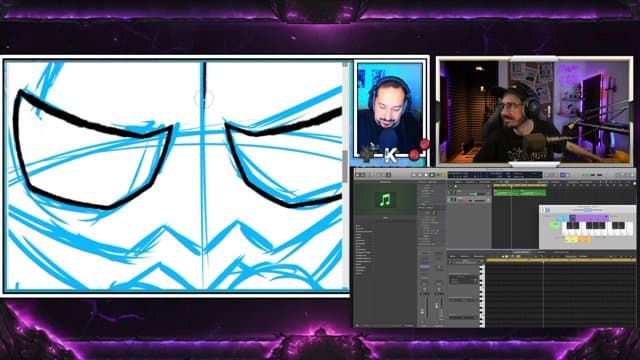Screen dimensions: 640x360
Task: Click the large webcam feed at top right
Action: click(x=535, y=112)
